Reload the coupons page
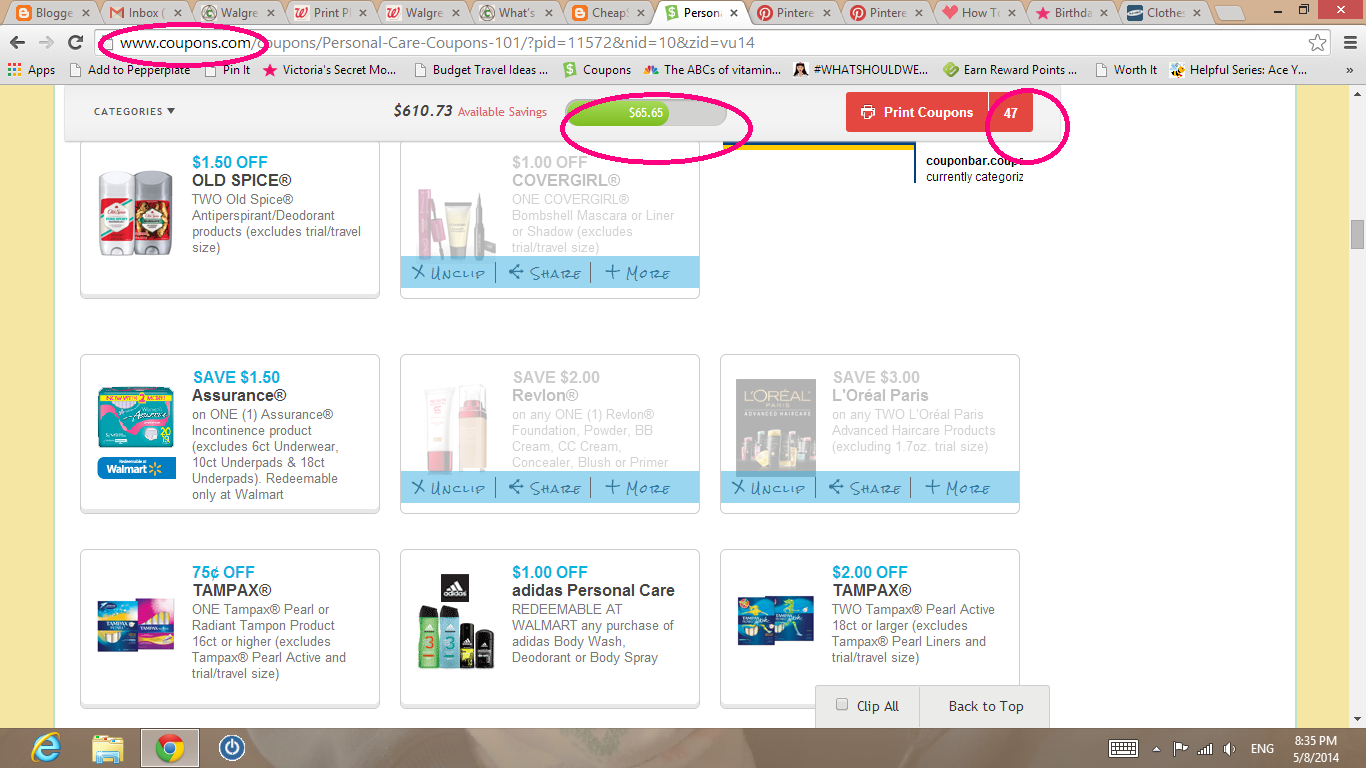 (x=75, y=43)
